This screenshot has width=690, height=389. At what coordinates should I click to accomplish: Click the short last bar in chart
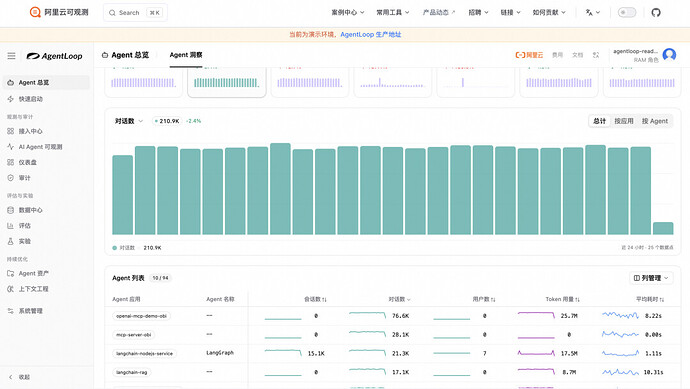point(663,228)
